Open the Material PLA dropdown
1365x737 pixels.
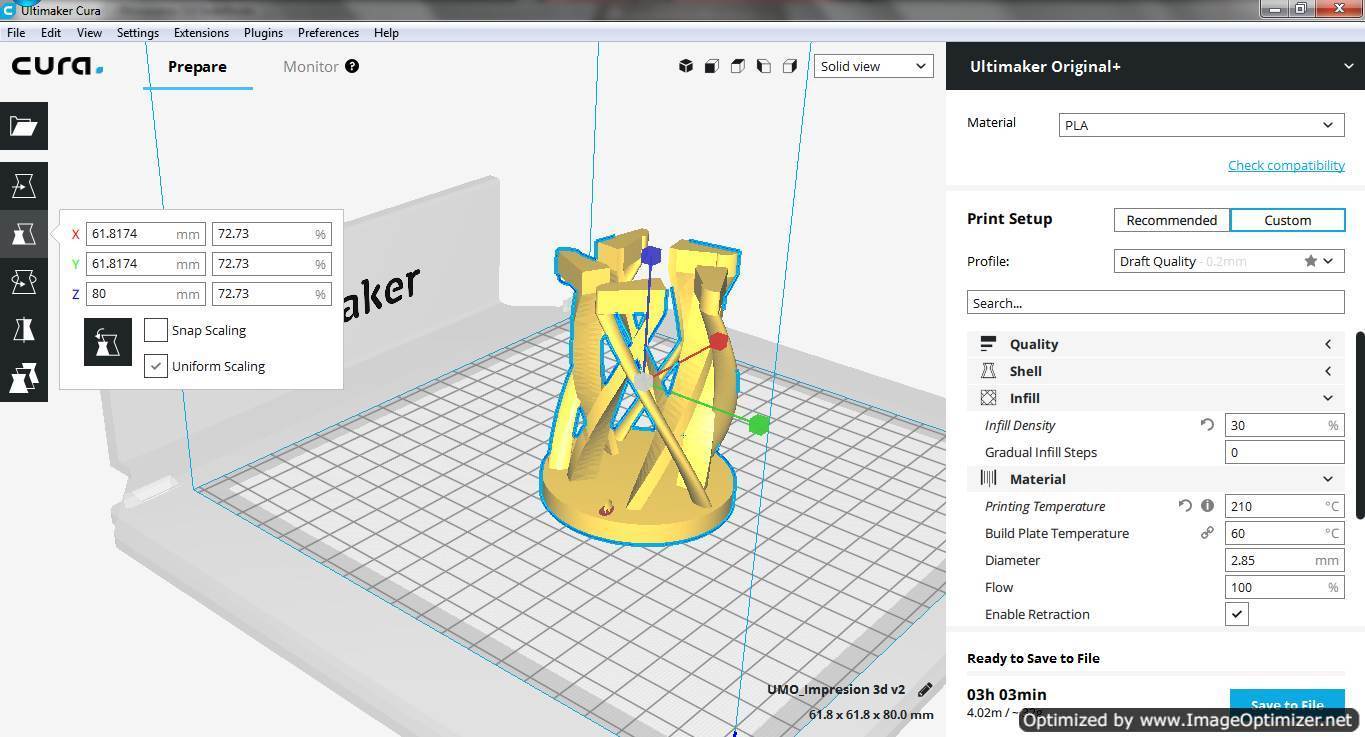point(1201,125)
